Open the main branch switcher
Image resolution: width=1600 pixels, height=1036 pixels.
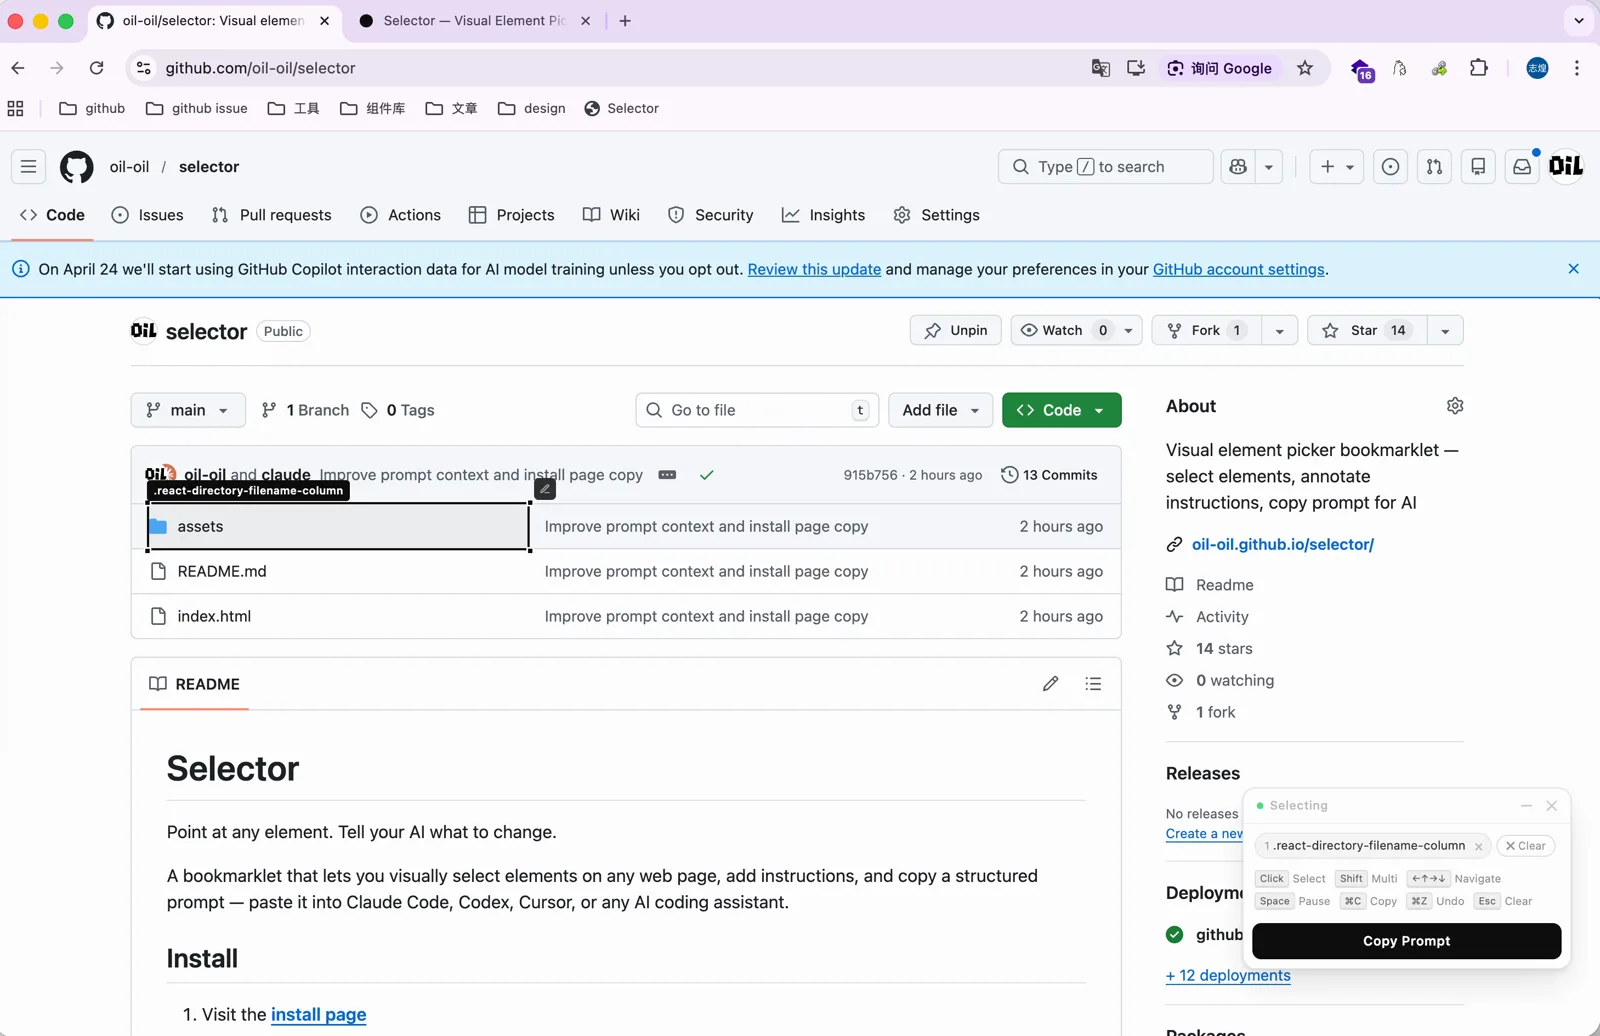click(188, 410)
